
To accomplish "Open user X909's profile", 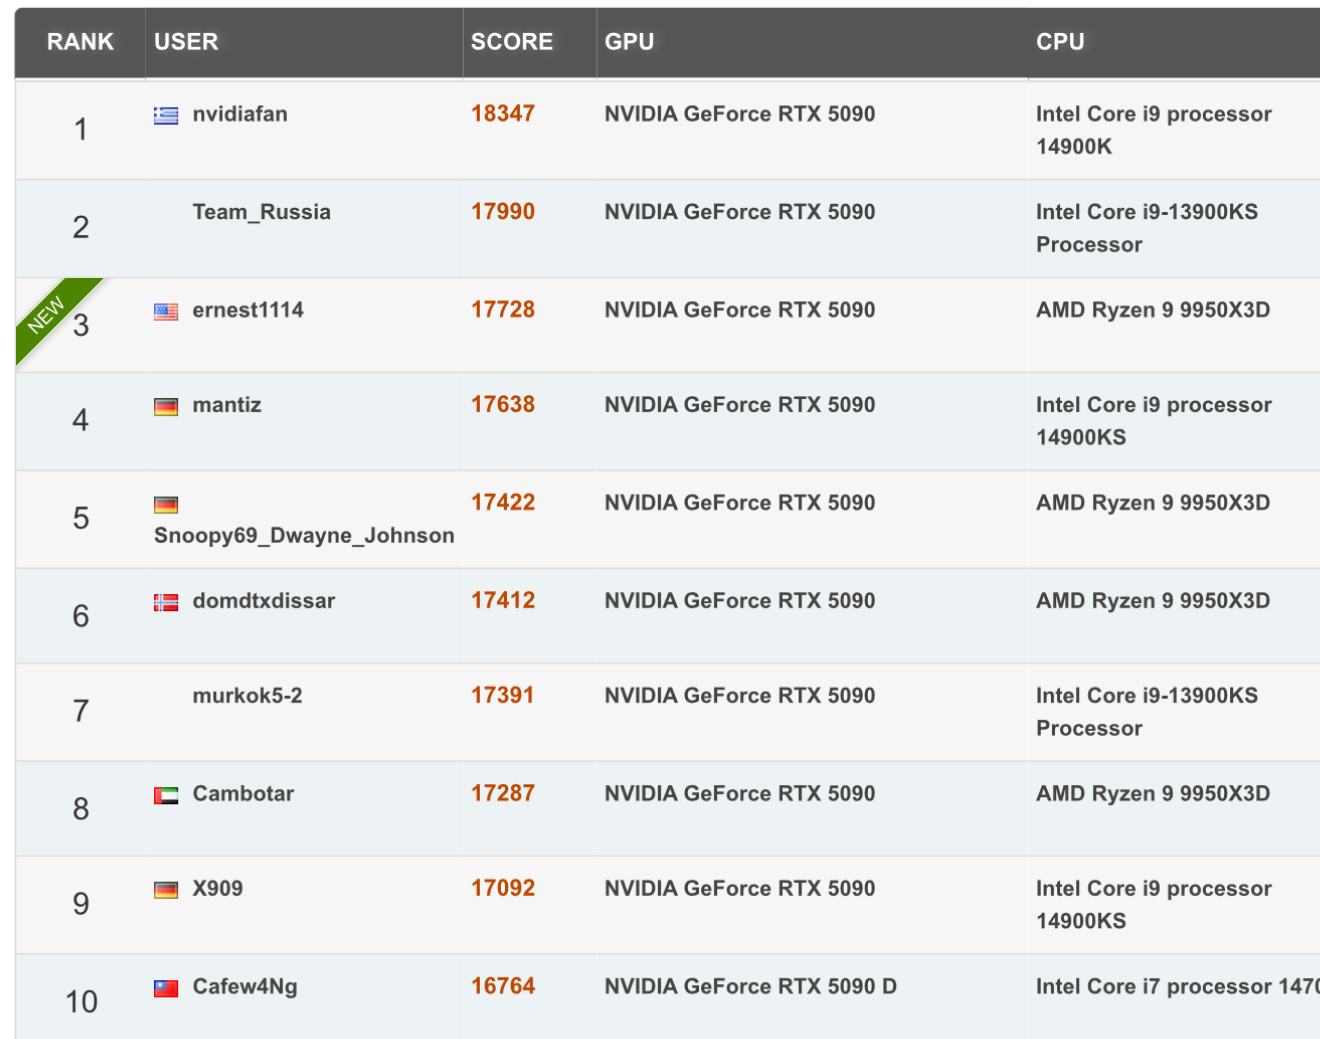I will (217, 889).
